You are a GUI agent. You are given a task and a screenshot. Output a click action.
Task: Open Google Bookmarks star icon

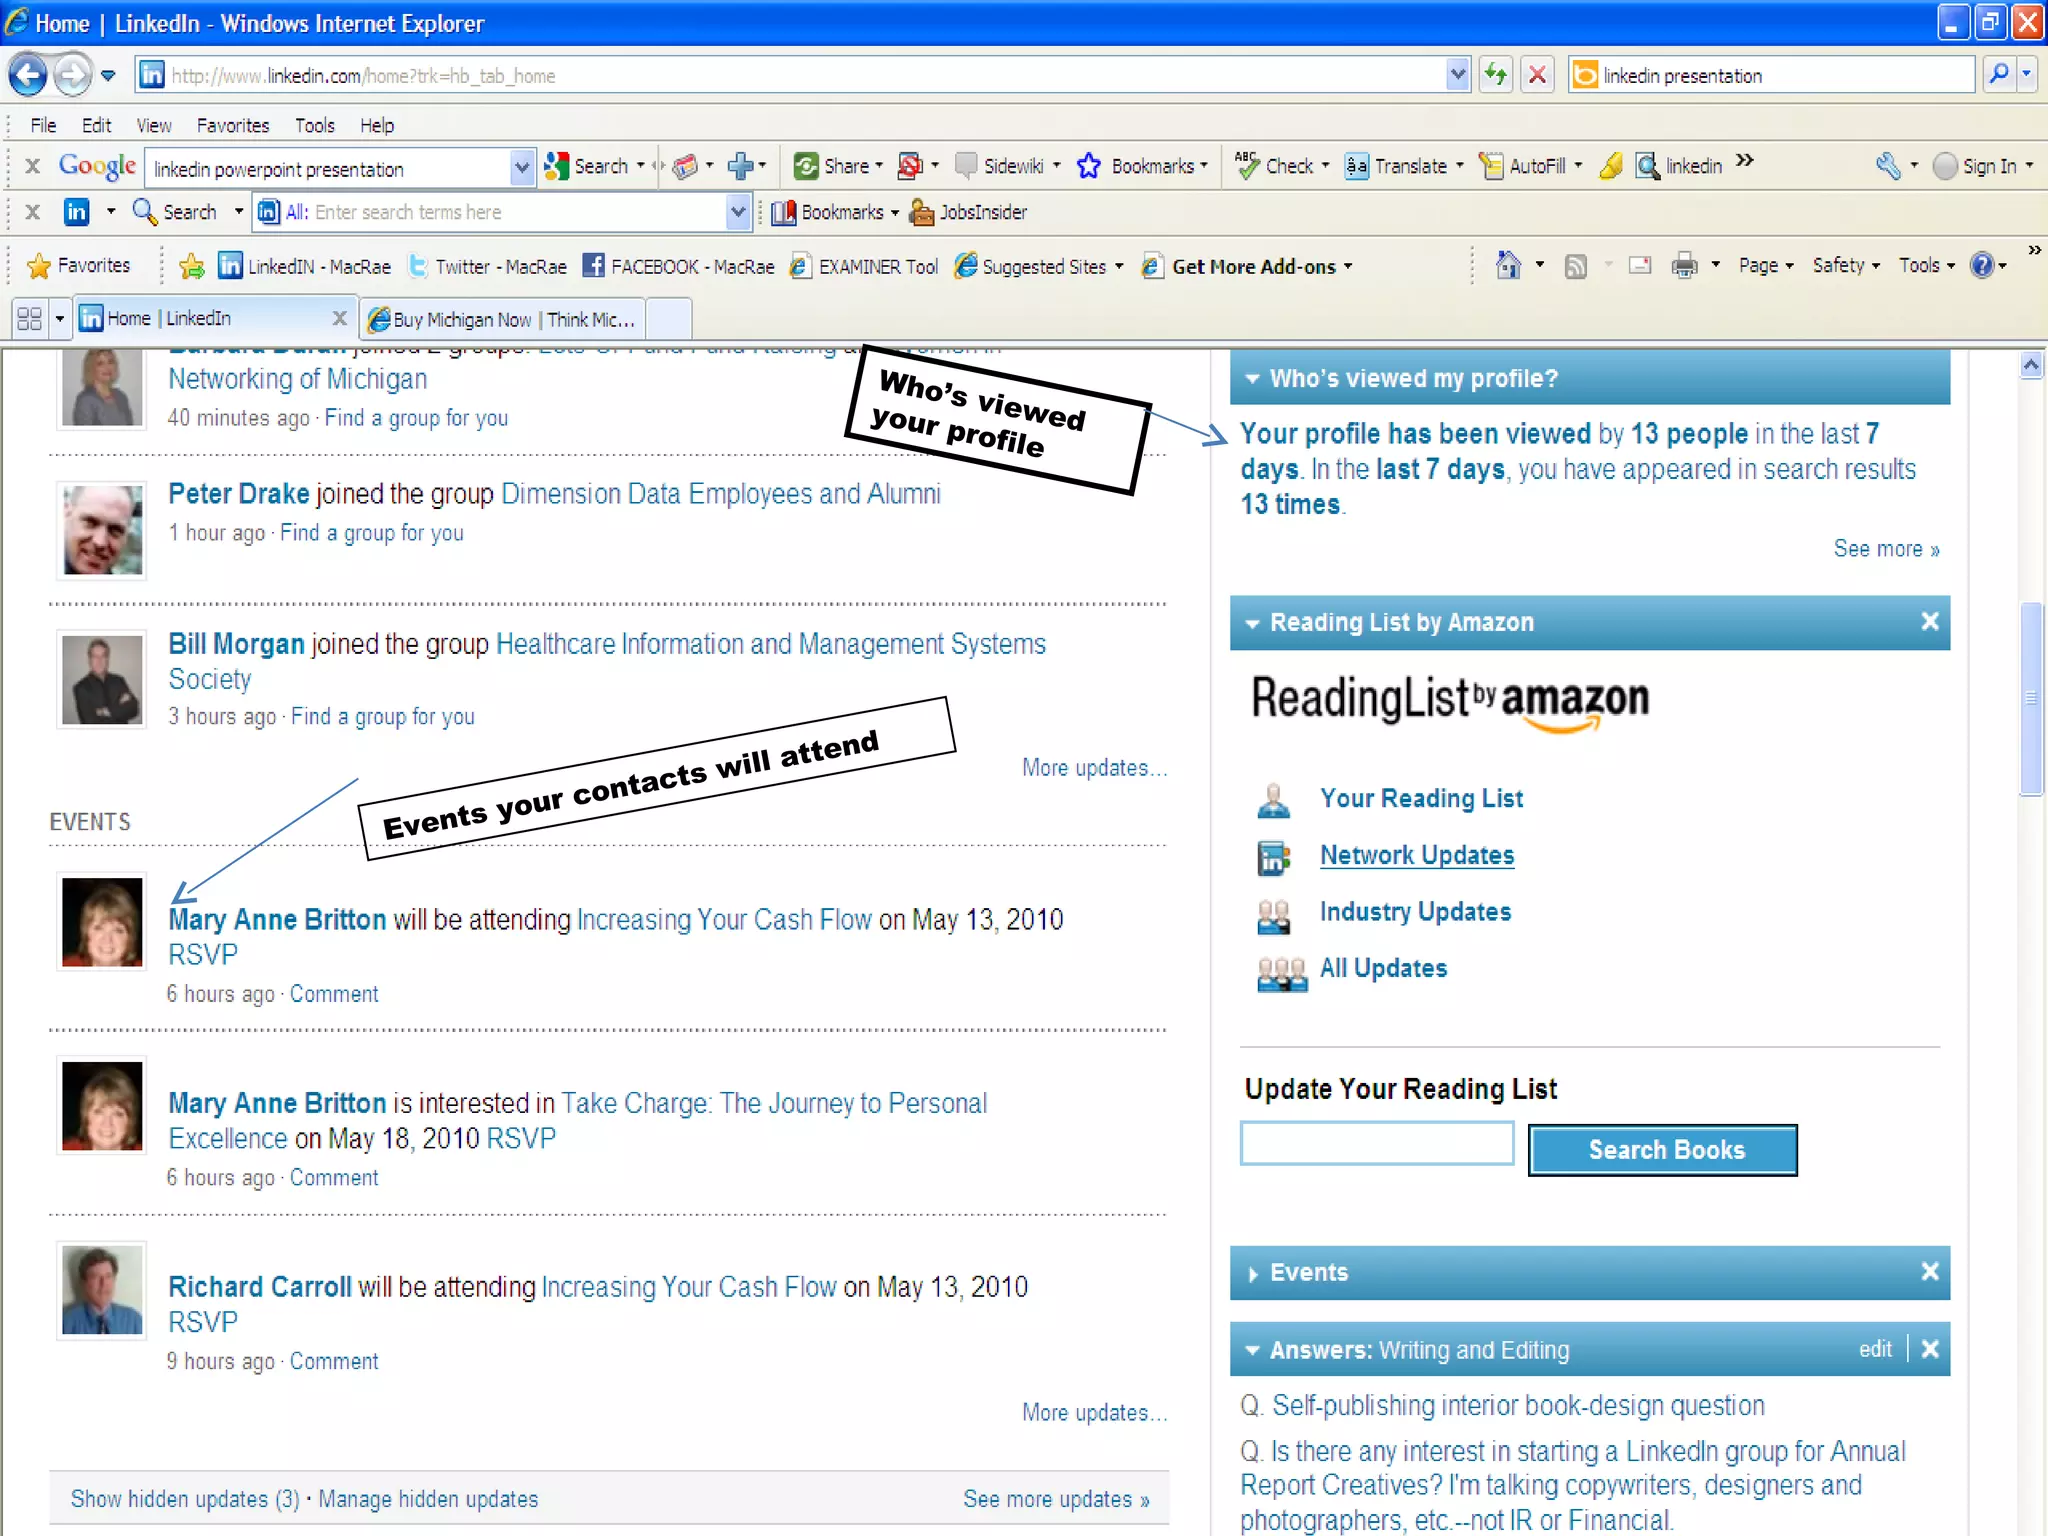1088,166
